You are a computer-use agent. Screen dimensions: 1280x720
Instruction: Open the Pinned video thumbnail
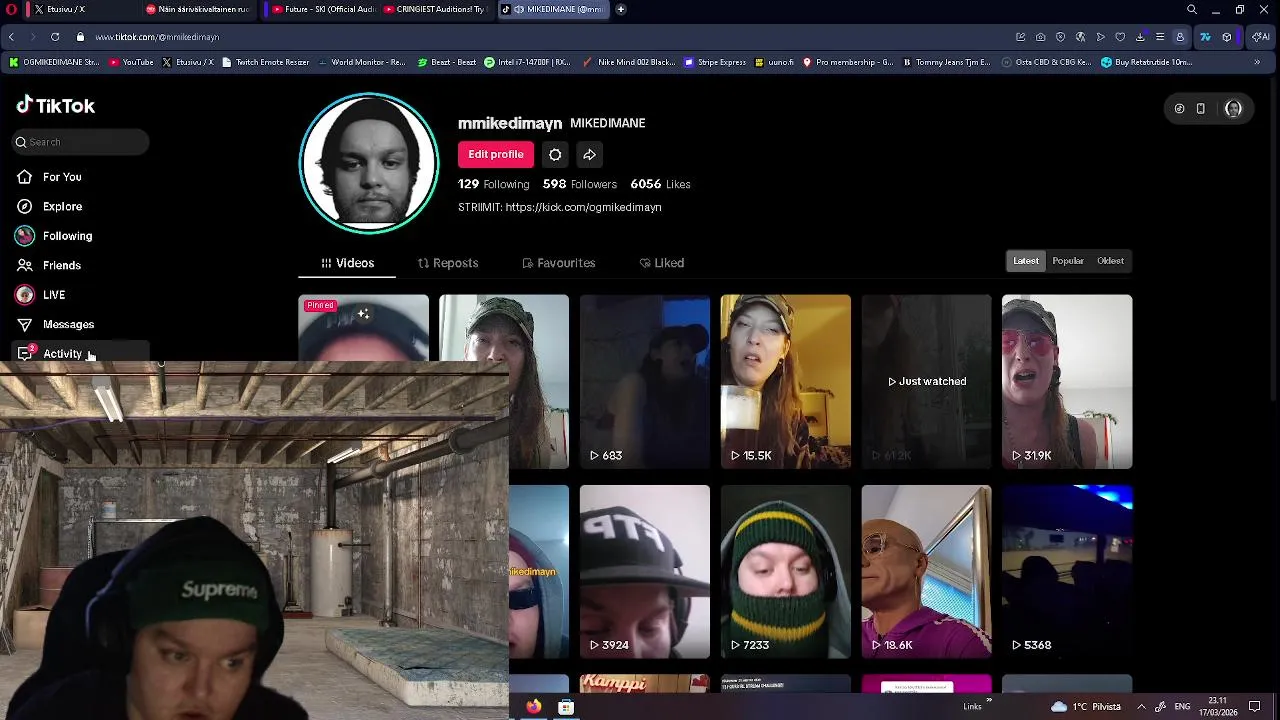[x=363, y=328]
